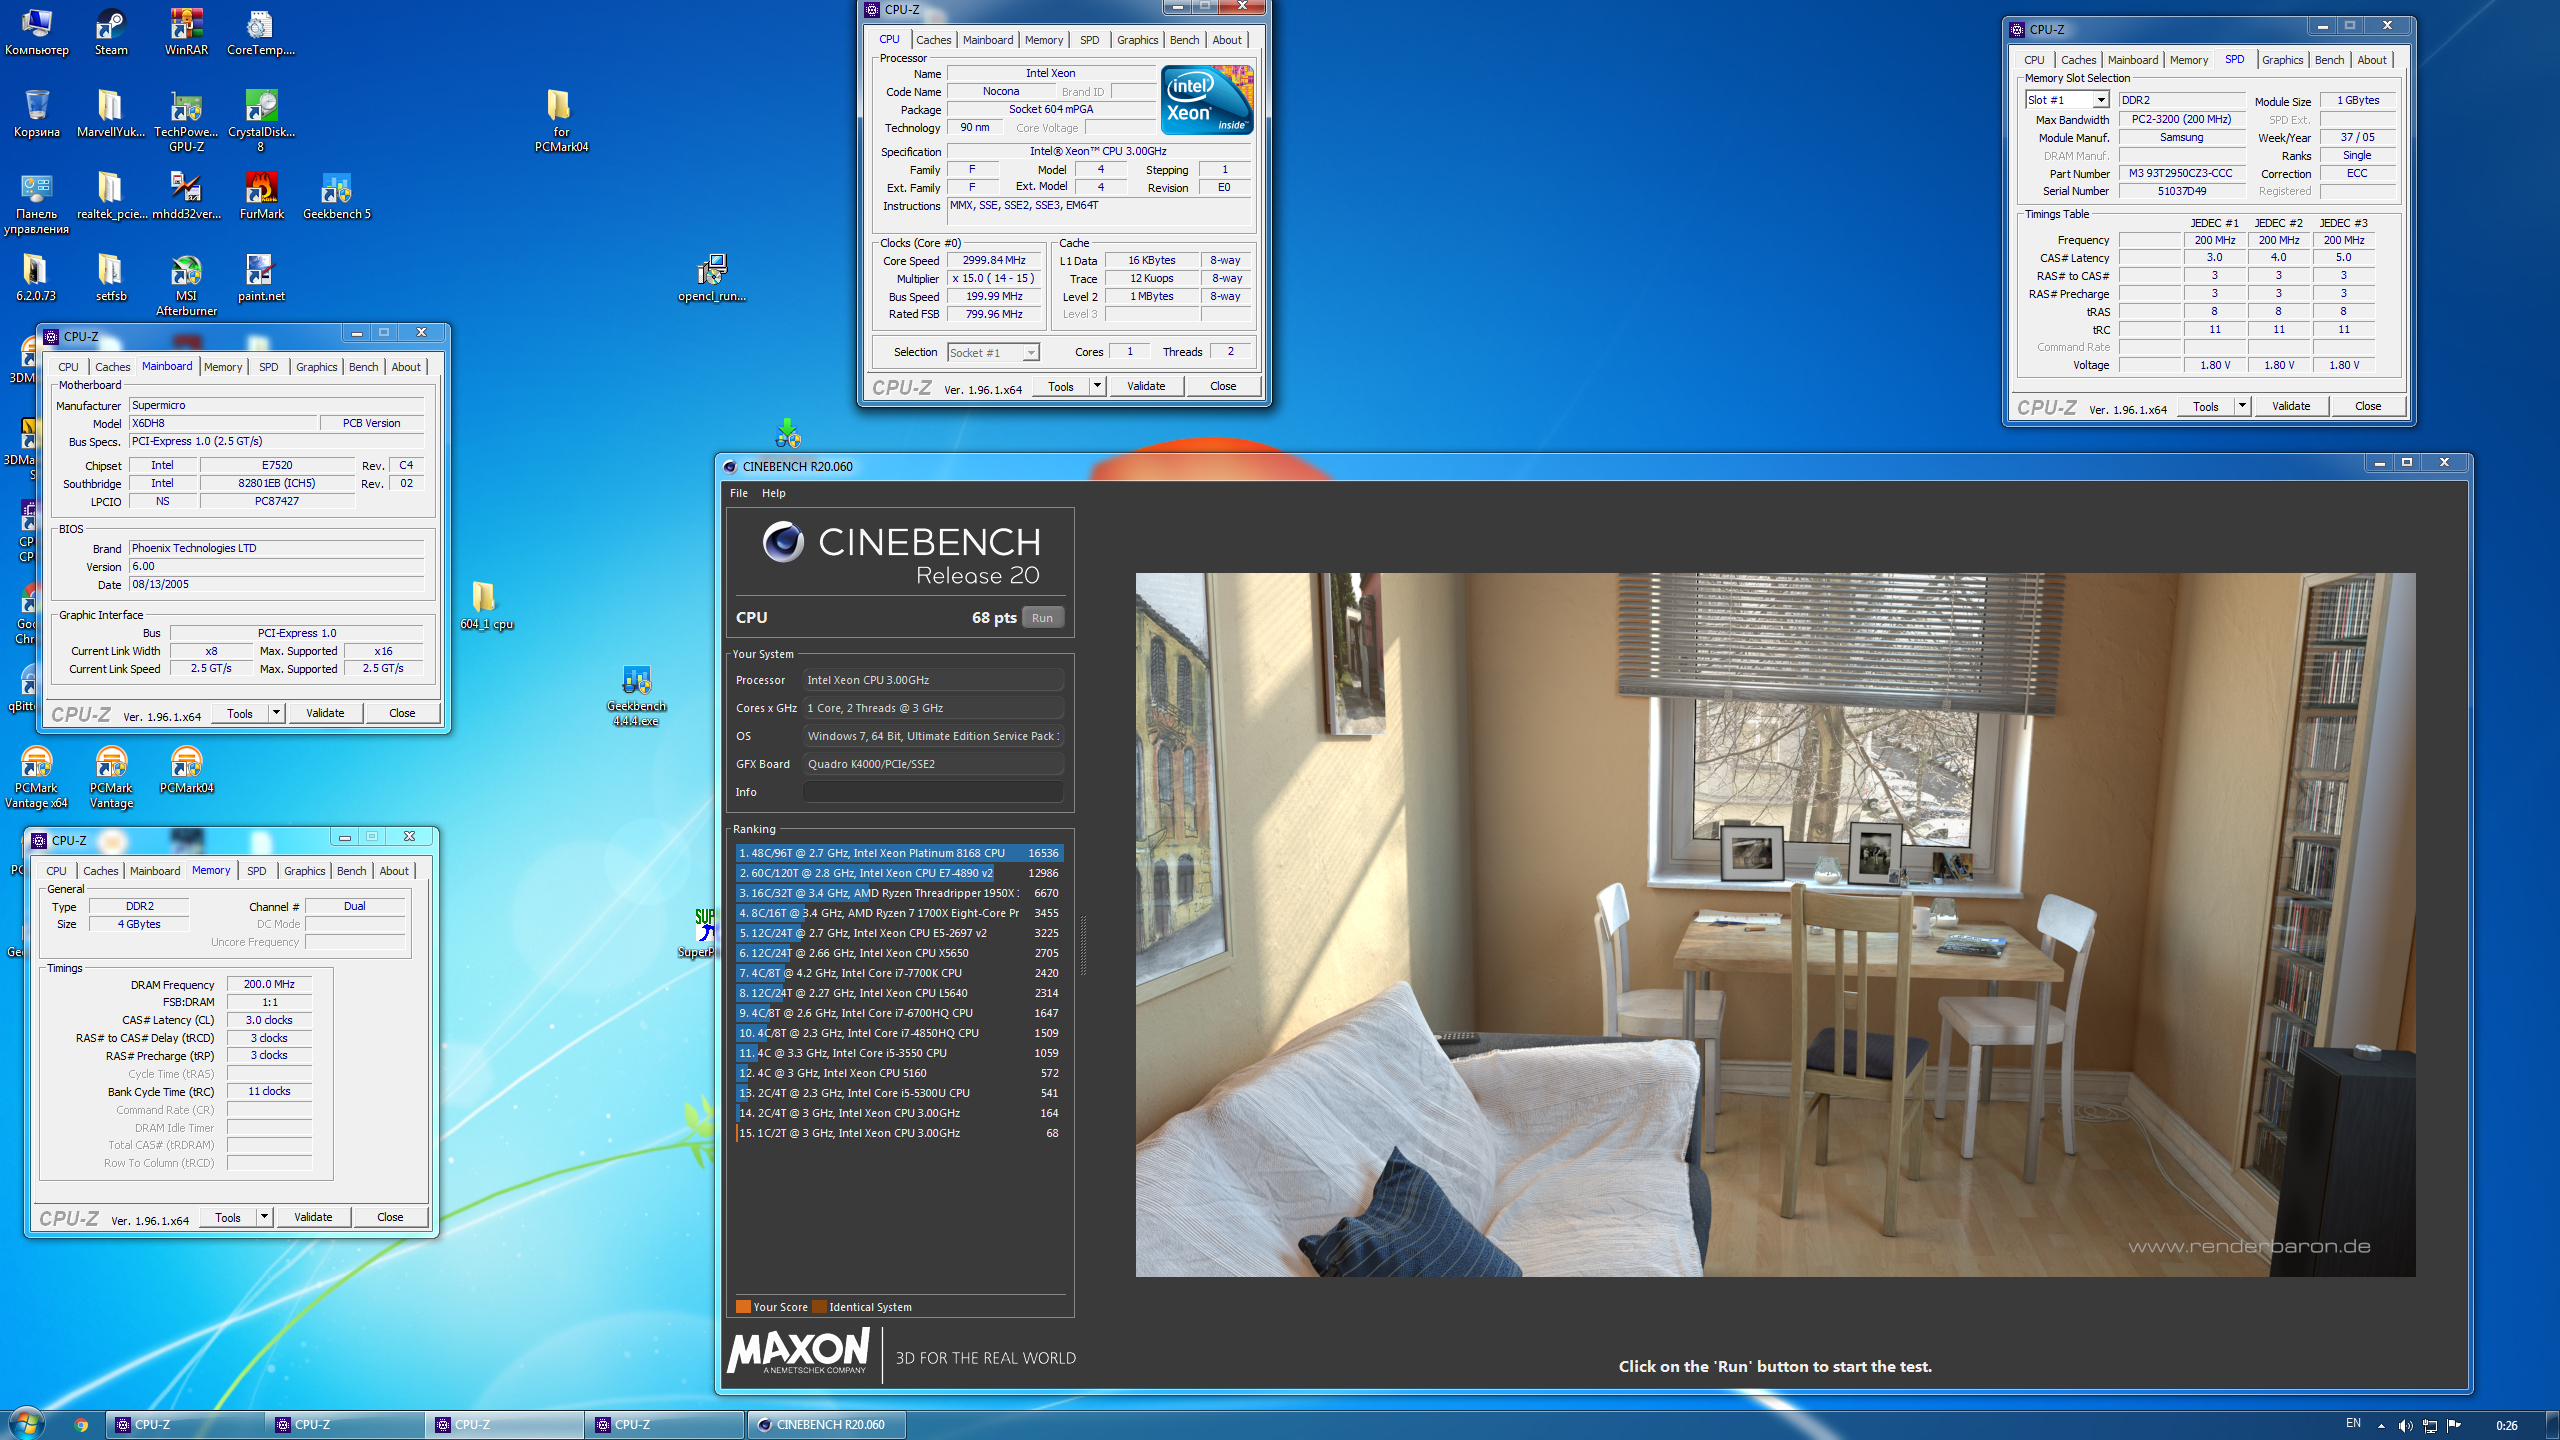The height and width of the screenshot is (1440, 2560).
Task: Click the Cinebench rendered room image
Action: (1775, 924)
